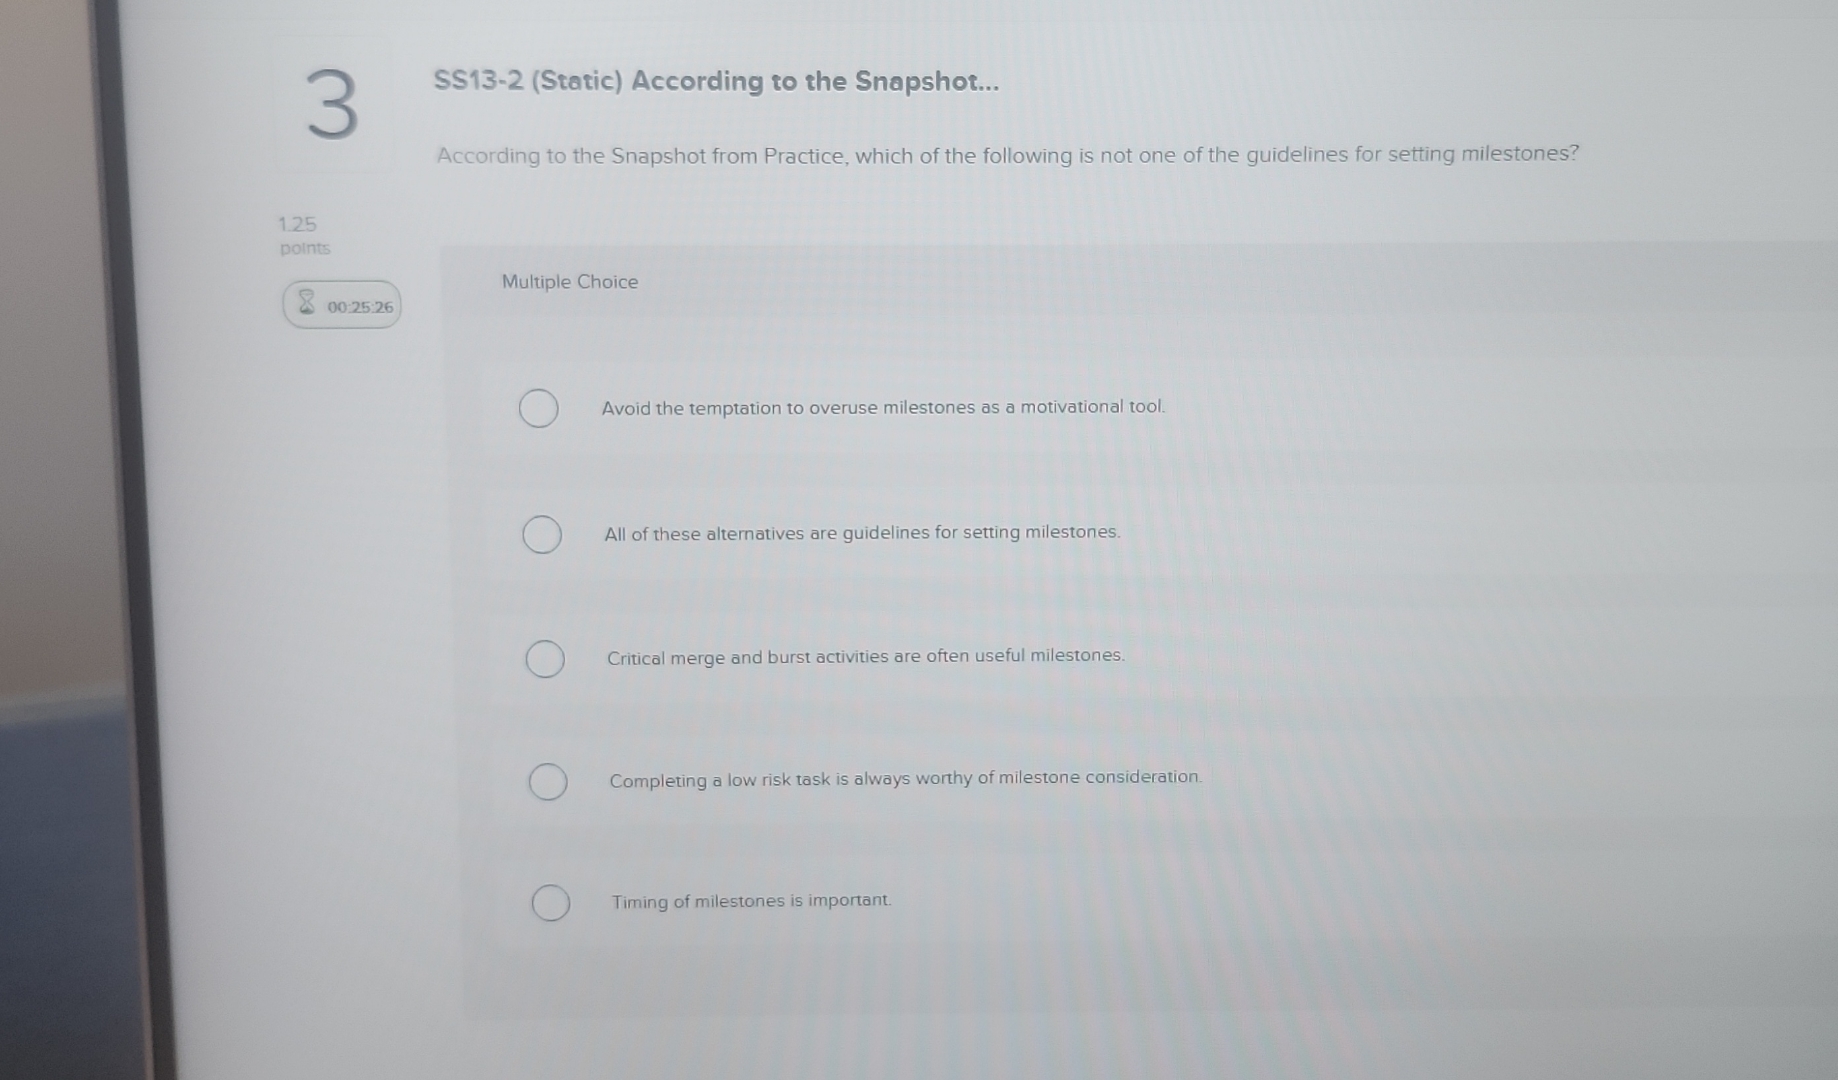Click the 00:25:26 countdown timer pill
Screen dimensions: 1838x1080
click(342, 305)
